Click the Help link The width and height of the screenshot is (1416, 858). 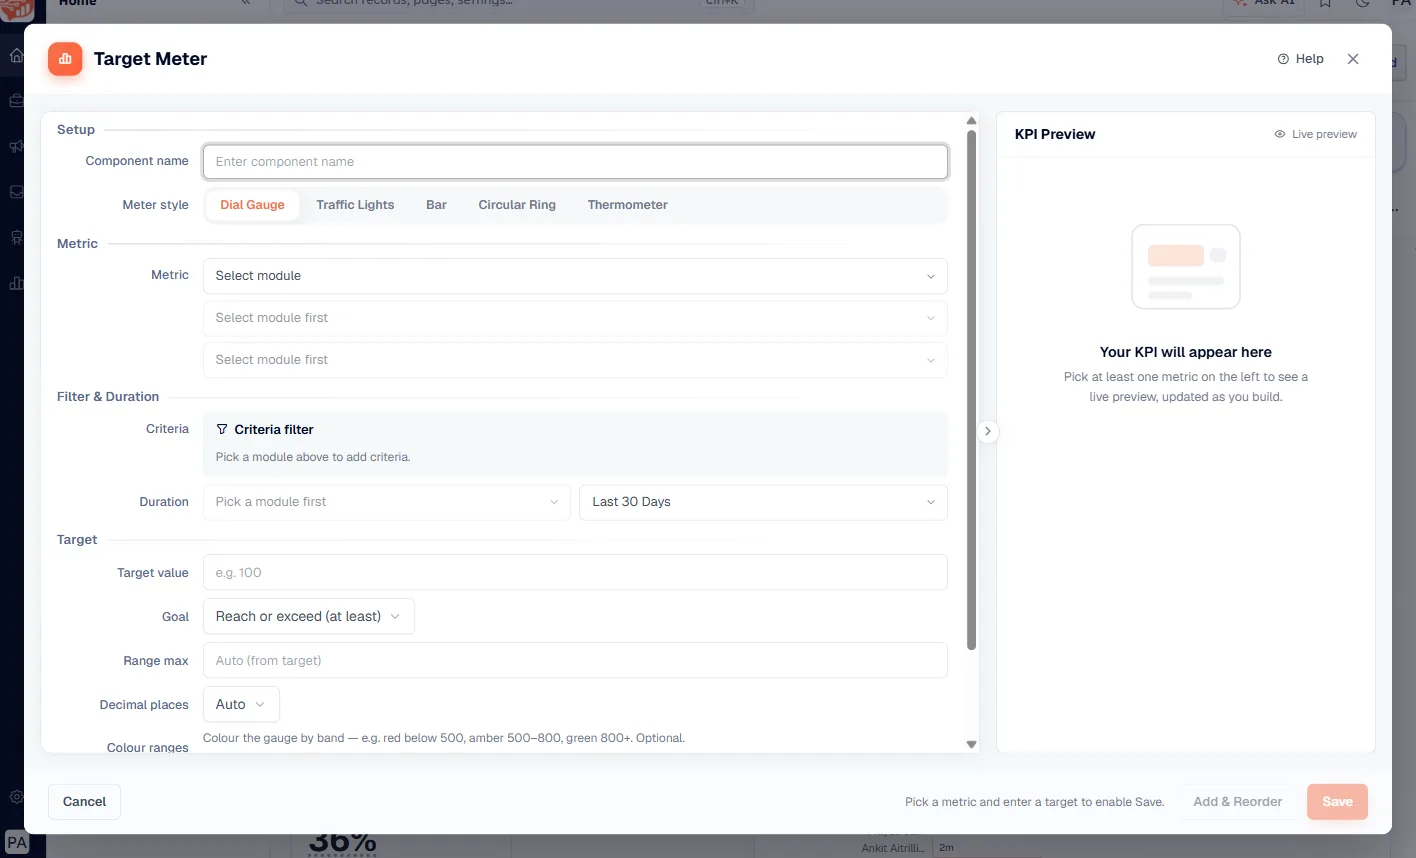pyautogui.click(x=1300, y=59)
